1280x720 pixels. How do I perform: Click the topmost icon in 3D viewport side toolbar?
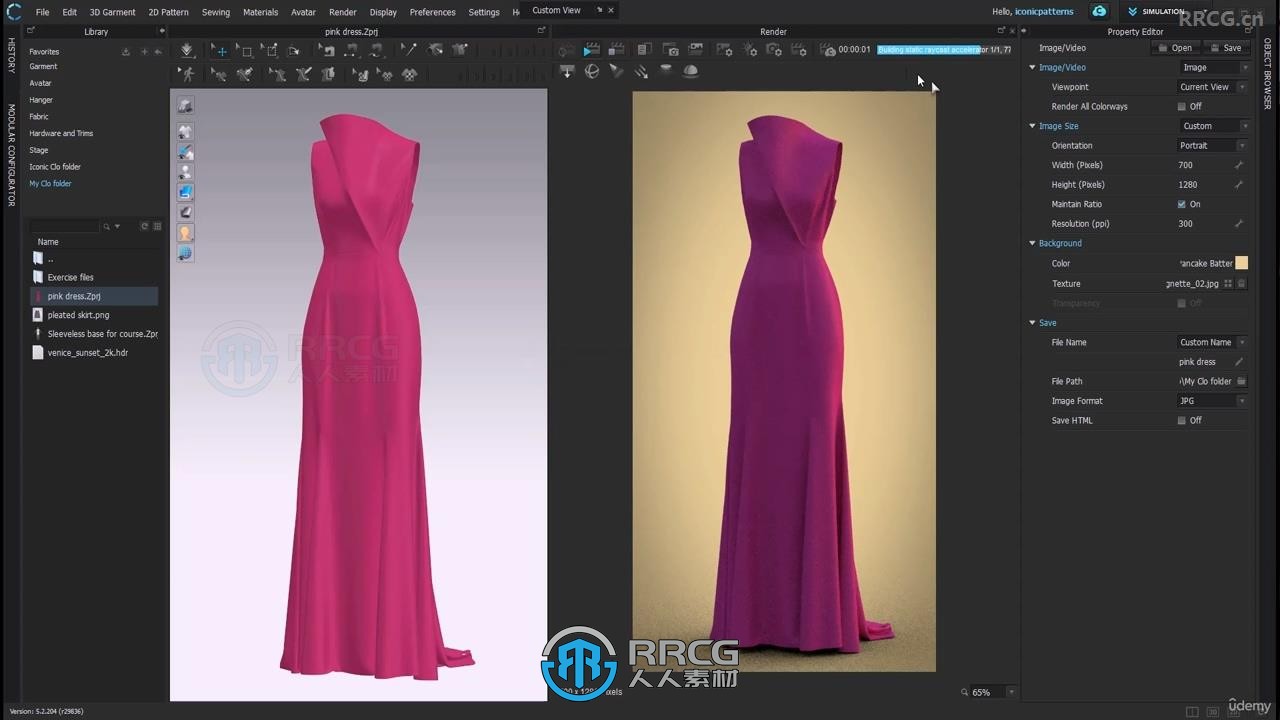pyautogui.click(x=185, y=105)
